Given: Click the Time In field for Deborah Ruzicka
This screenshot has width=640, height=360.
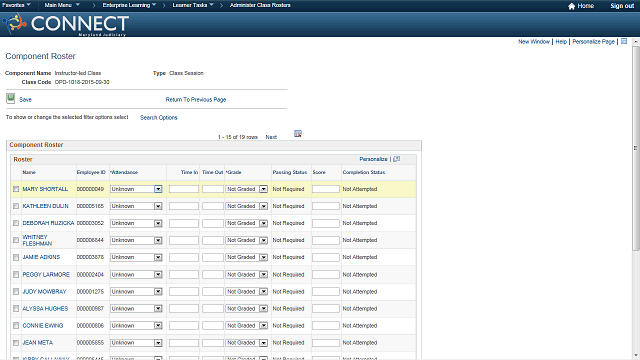Looking at the screenshot, I should click(x=184, y=223).
